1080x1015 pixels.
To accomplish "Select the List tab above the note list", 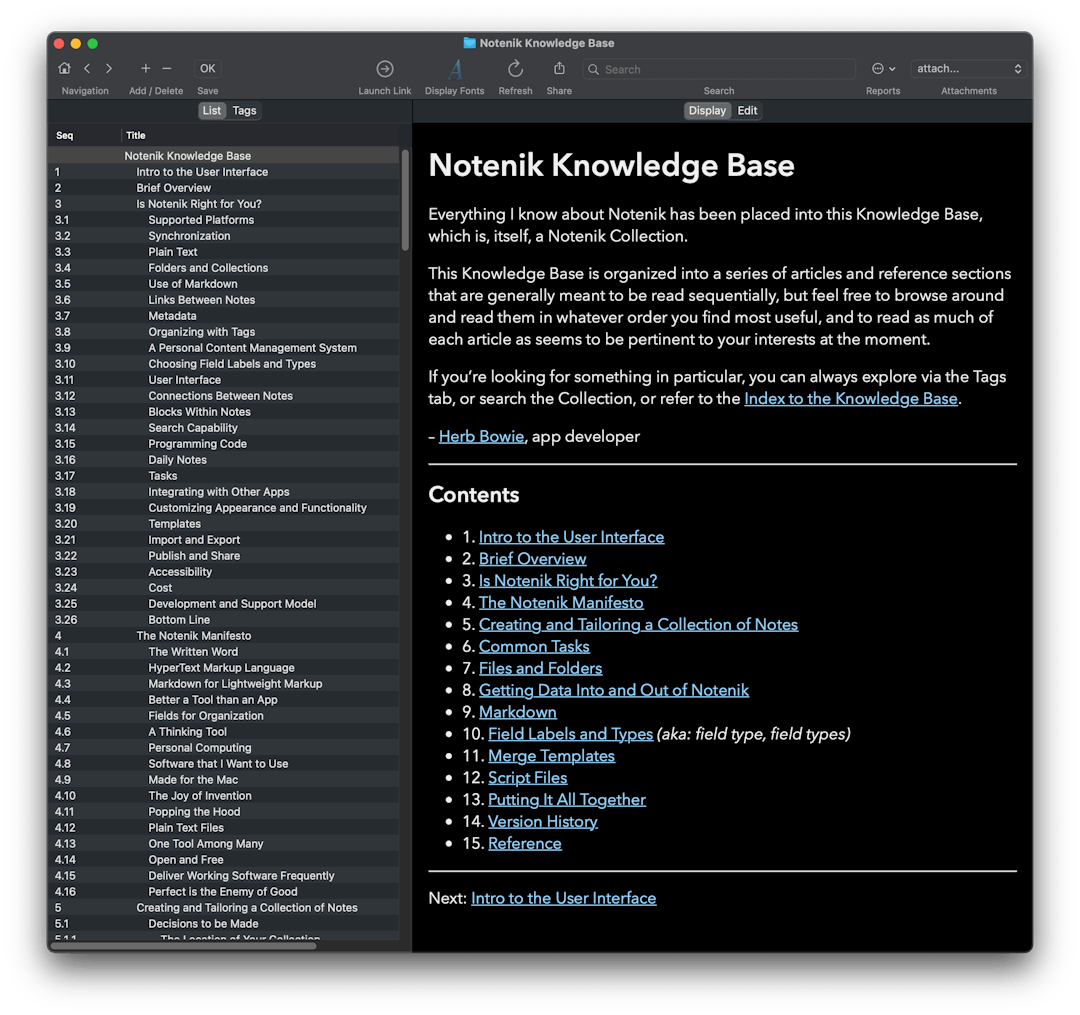I will (211, 110).
